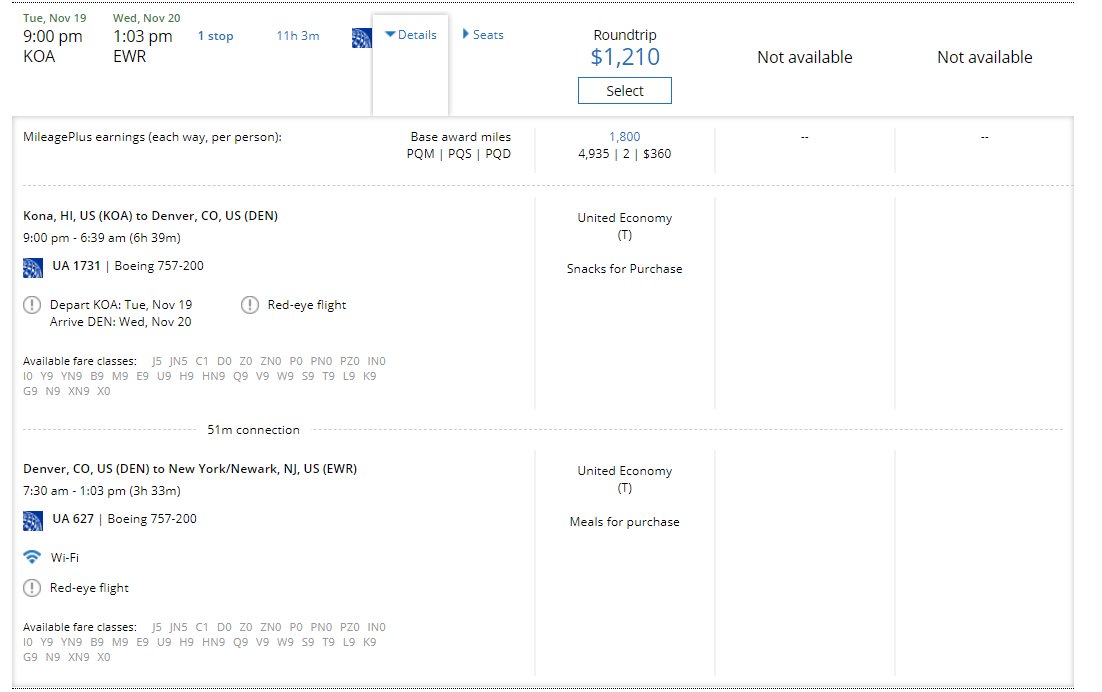Click first Not available column text
Viewport: 1102px width, 692px height.
click(805, 57)
